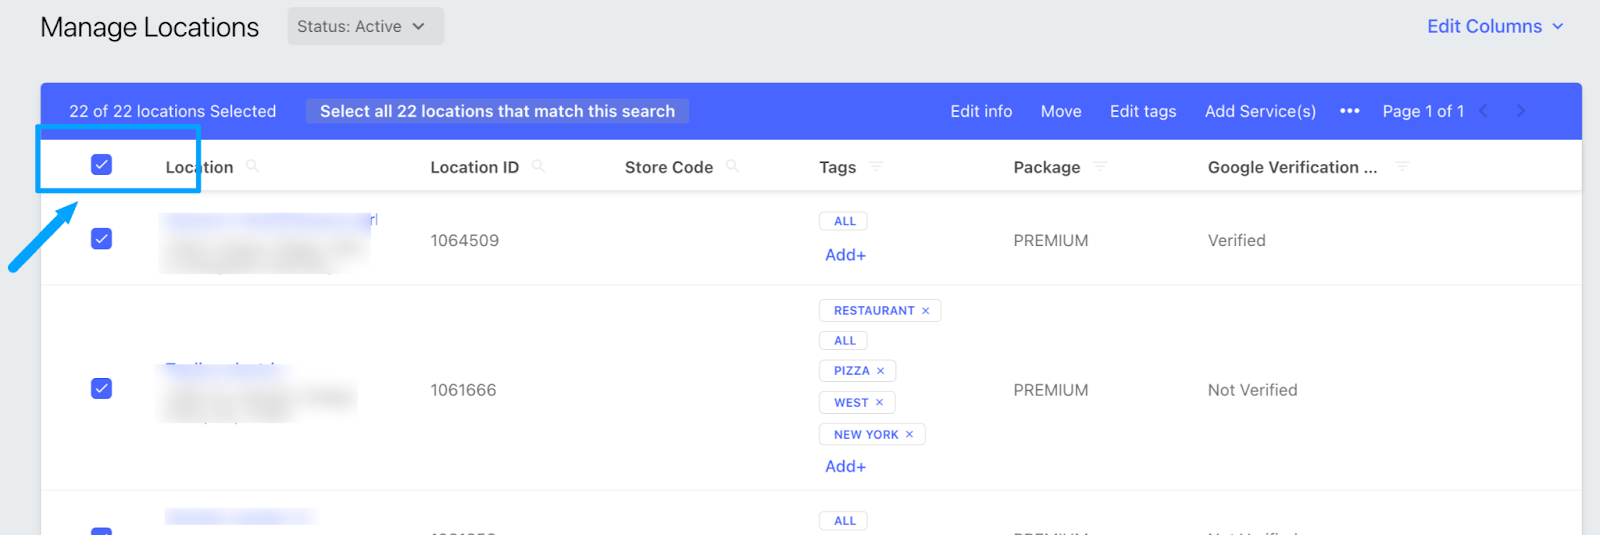Viewport: 1600px width, 535px height.
Task: Expand the Edit Columns dropdown
Action: tap(1494, 27)
